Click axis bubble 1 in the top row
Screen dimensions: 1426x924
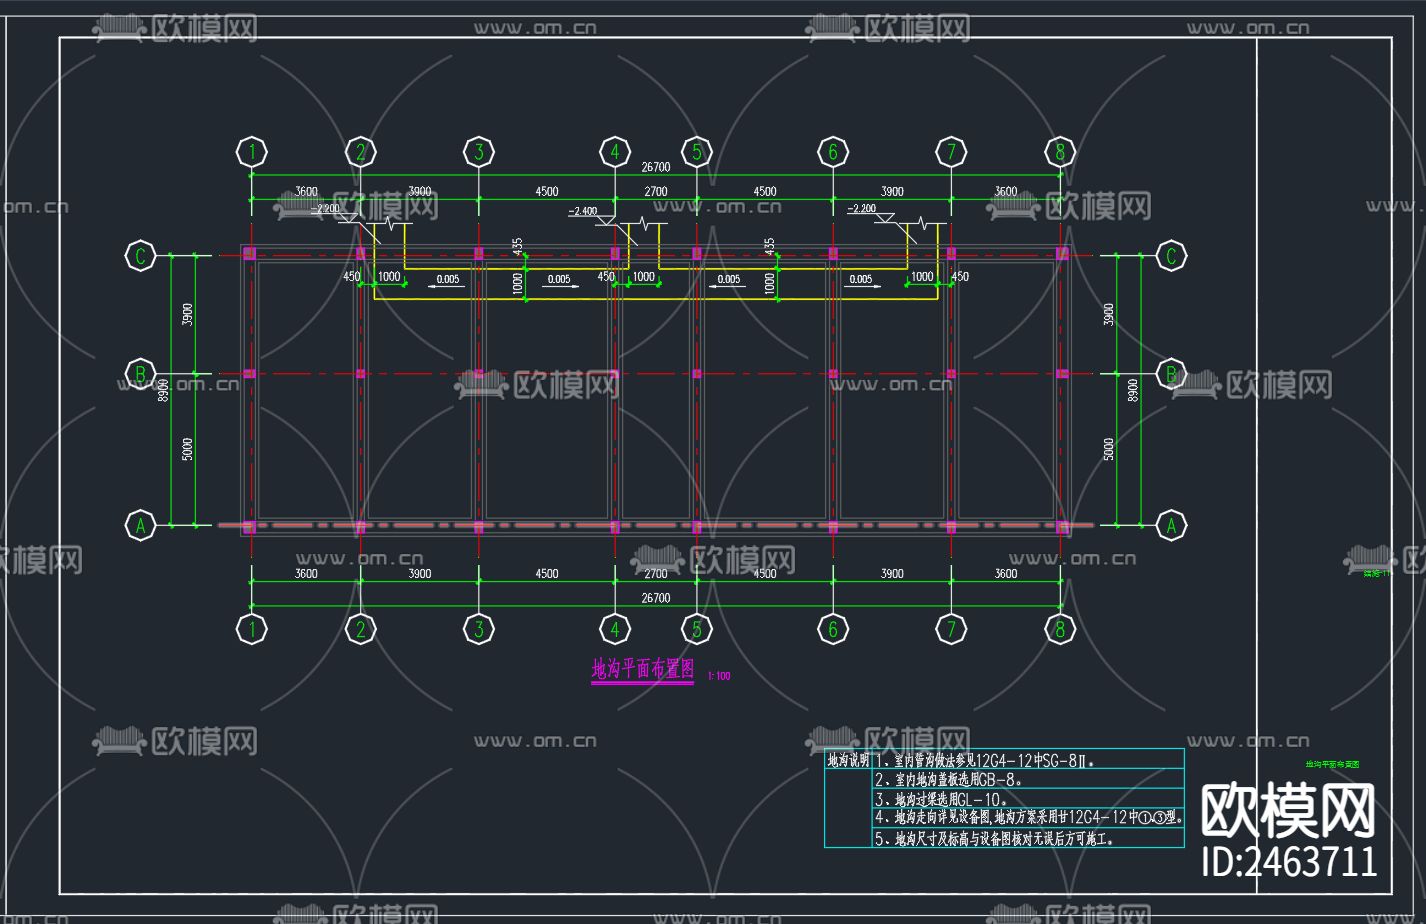(x=252, y=152)
